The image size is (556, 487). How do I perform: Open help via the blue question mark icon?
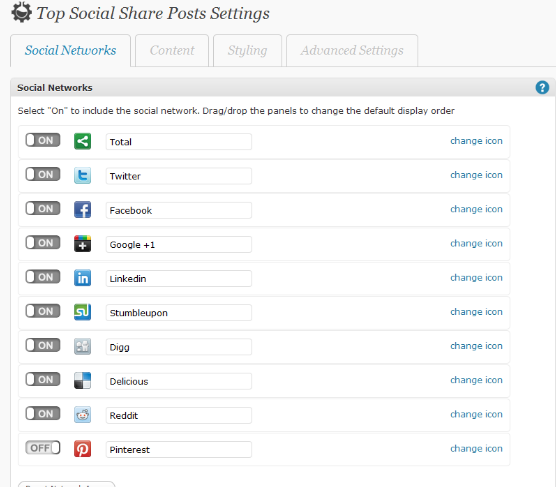click(542, 87)
